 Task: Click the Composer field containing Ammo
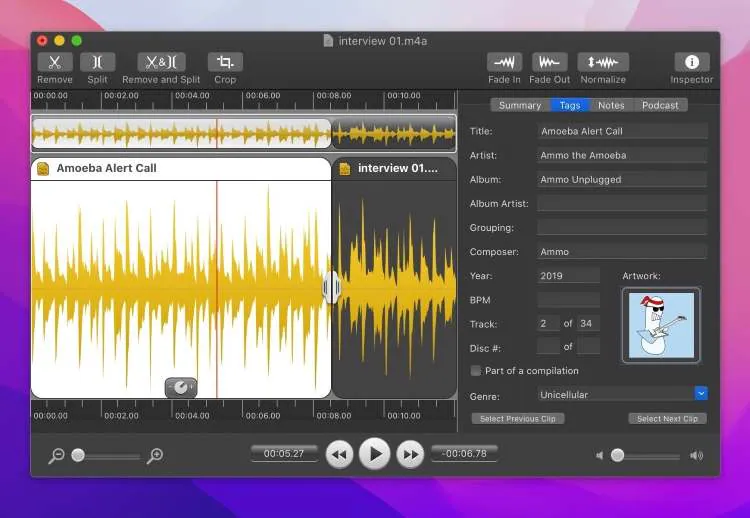pyautogui.click(x=622, y=252)
